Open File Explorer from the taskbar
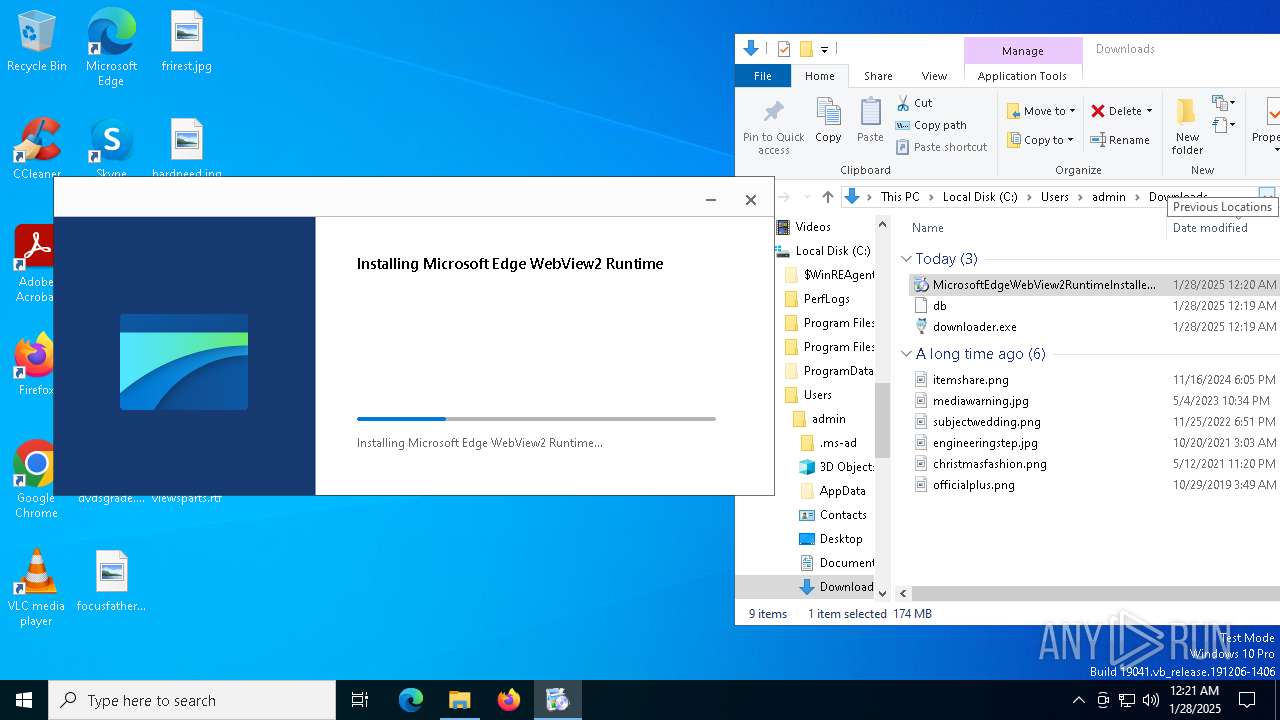Screen dimensions: 1280x720 [x=459, y=700]
